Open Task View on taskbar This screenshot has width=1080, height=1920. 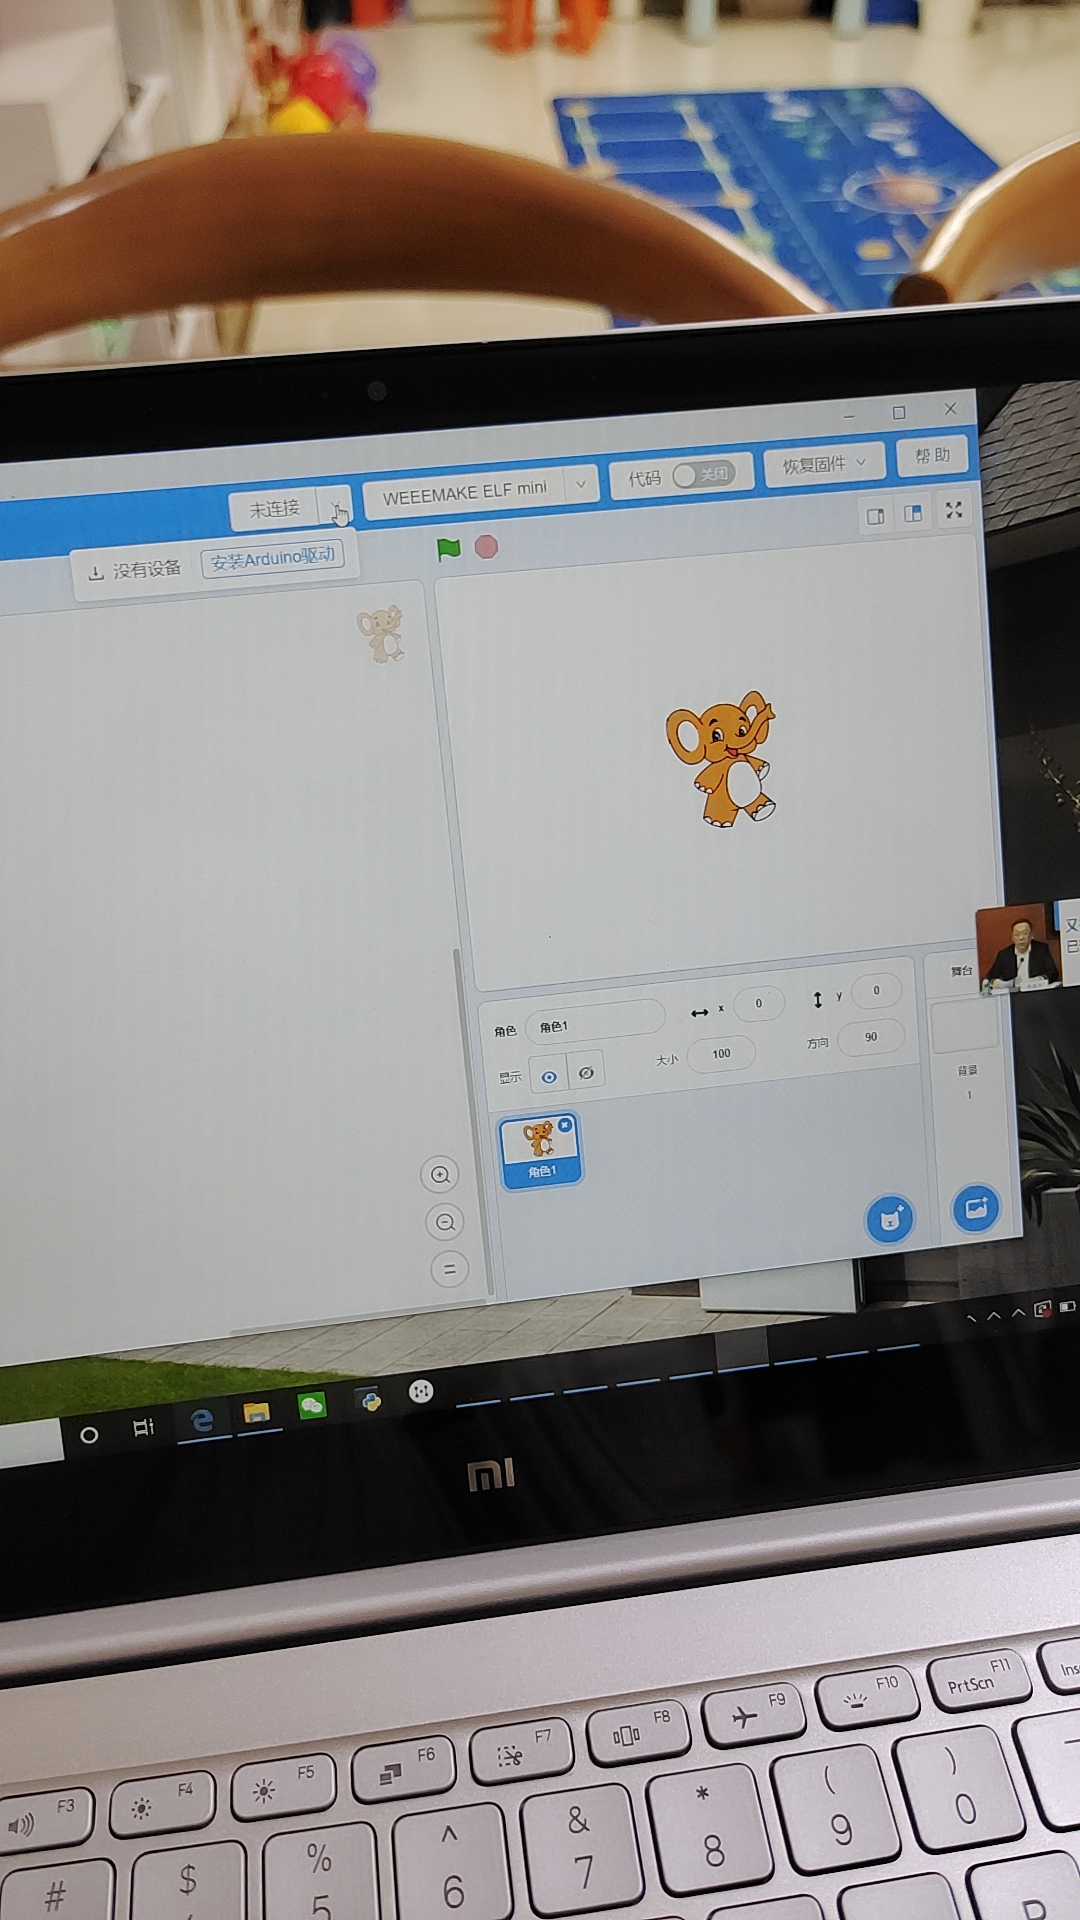pos(144,1428)
